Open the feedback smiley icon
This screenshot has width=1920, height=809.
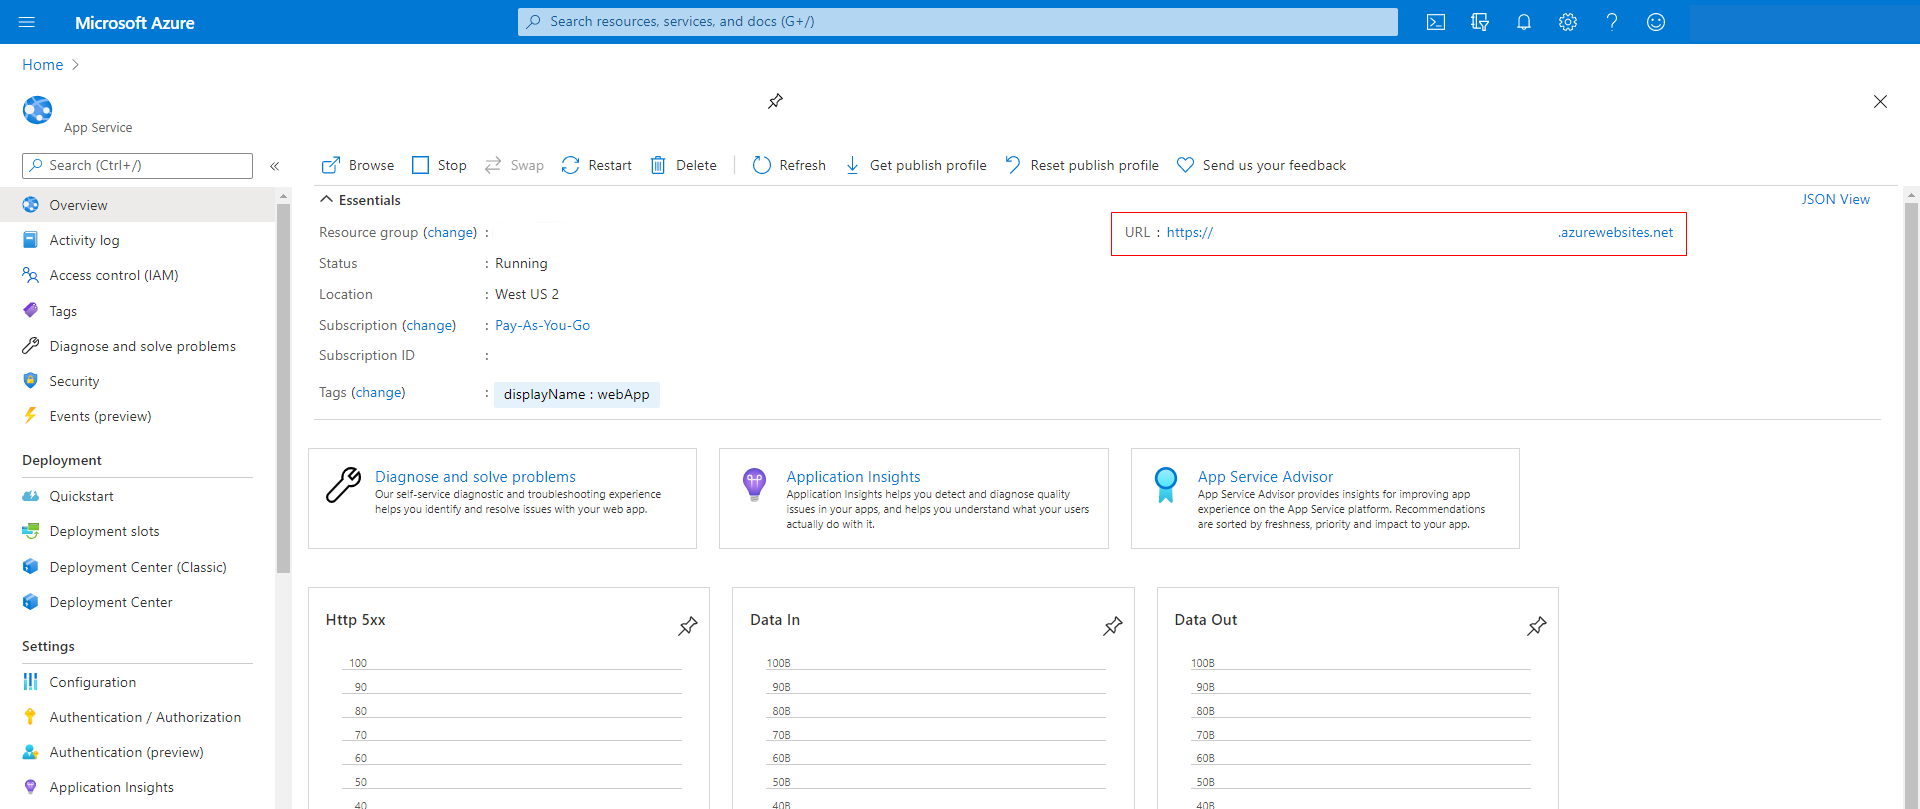[1656, 22]
